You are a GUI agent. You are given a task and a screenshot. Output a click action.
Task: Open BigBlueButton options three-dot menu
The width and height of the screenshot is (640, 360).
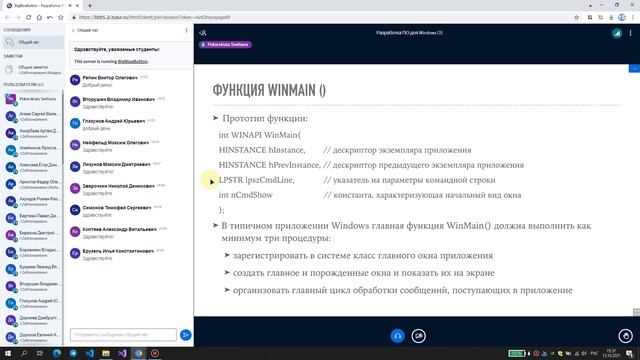coord(631,33)
